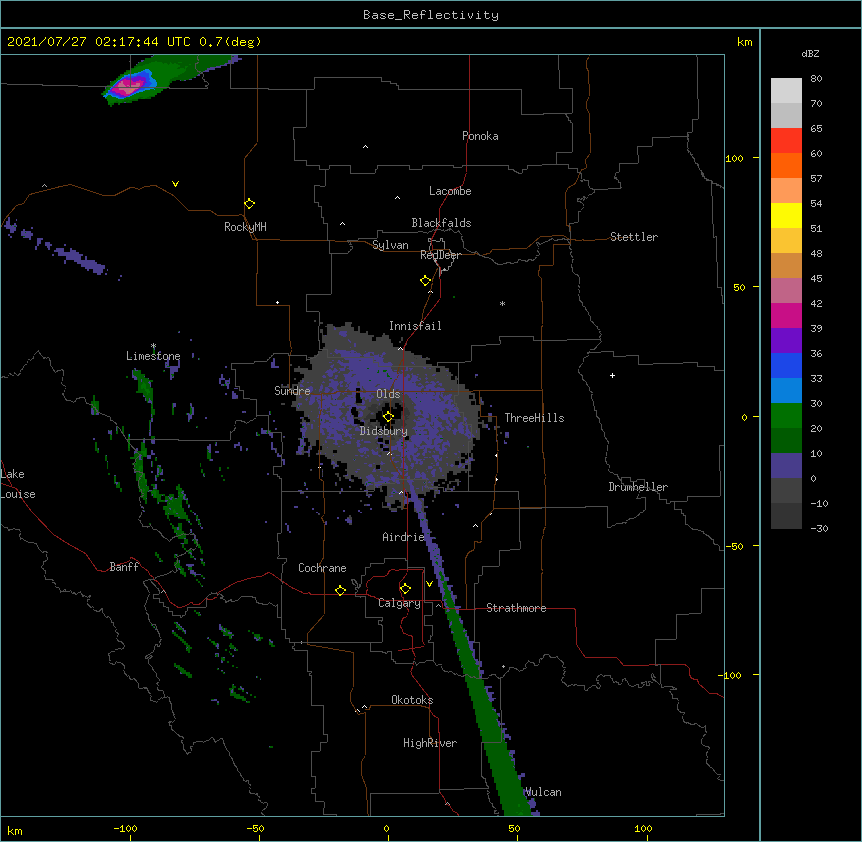Select the Strathmore label
Viewport: 862px width, 842px height.
[x=516, y=608]
